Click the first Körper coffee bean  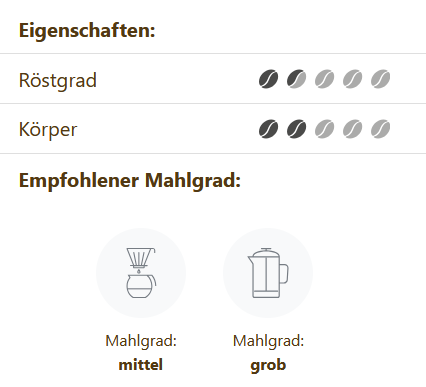coord(268,129)
